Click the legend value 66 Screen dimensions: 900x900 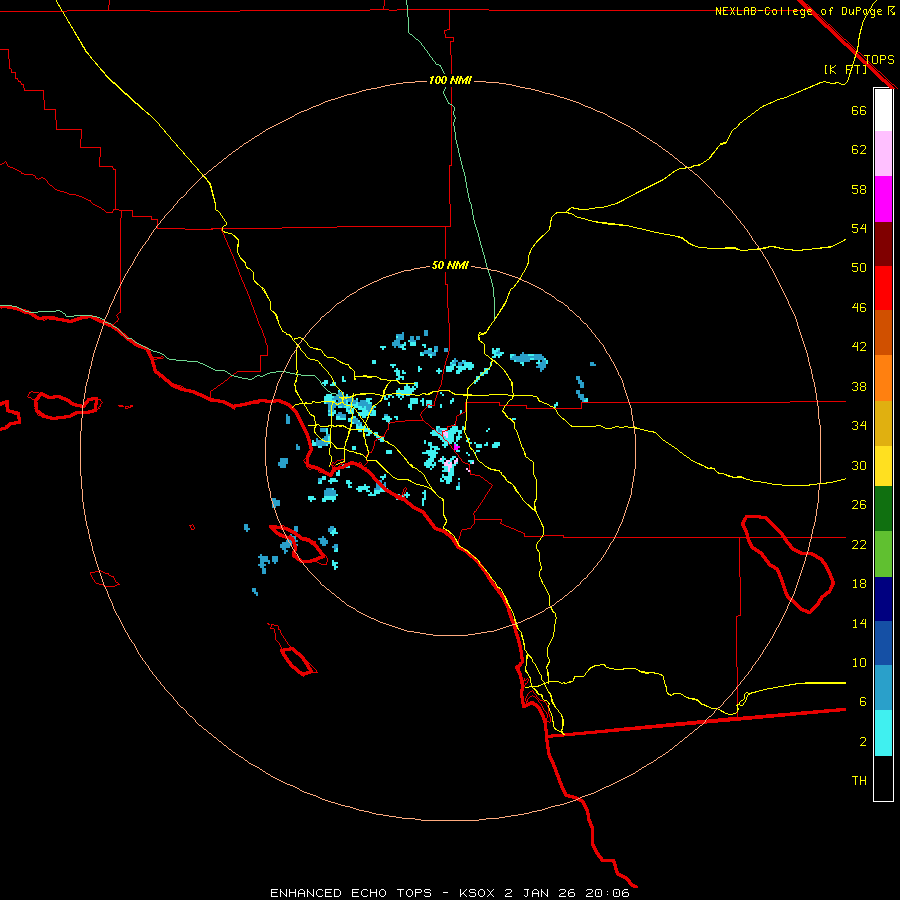[859, 110]
